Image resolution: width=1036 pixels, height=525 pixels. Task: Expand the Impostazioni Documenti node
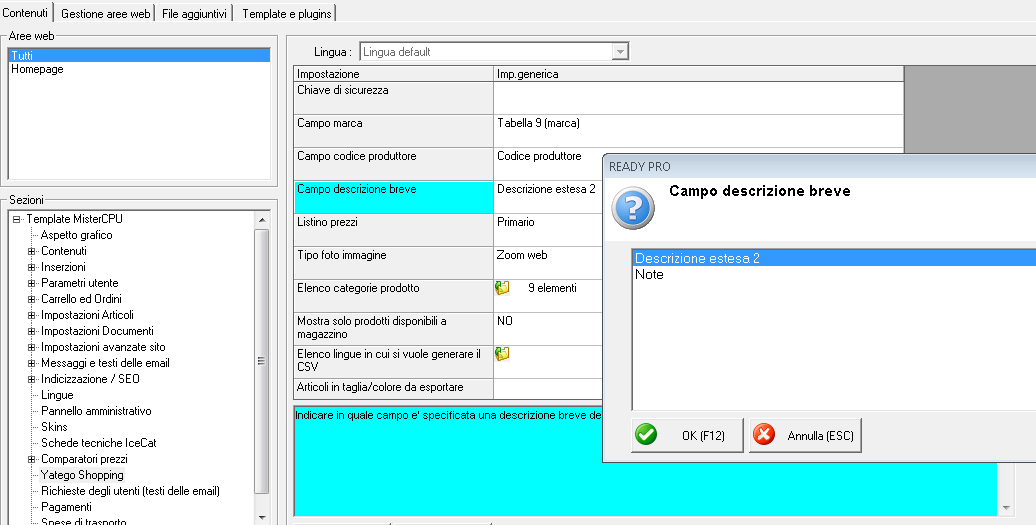click(31, 331)
